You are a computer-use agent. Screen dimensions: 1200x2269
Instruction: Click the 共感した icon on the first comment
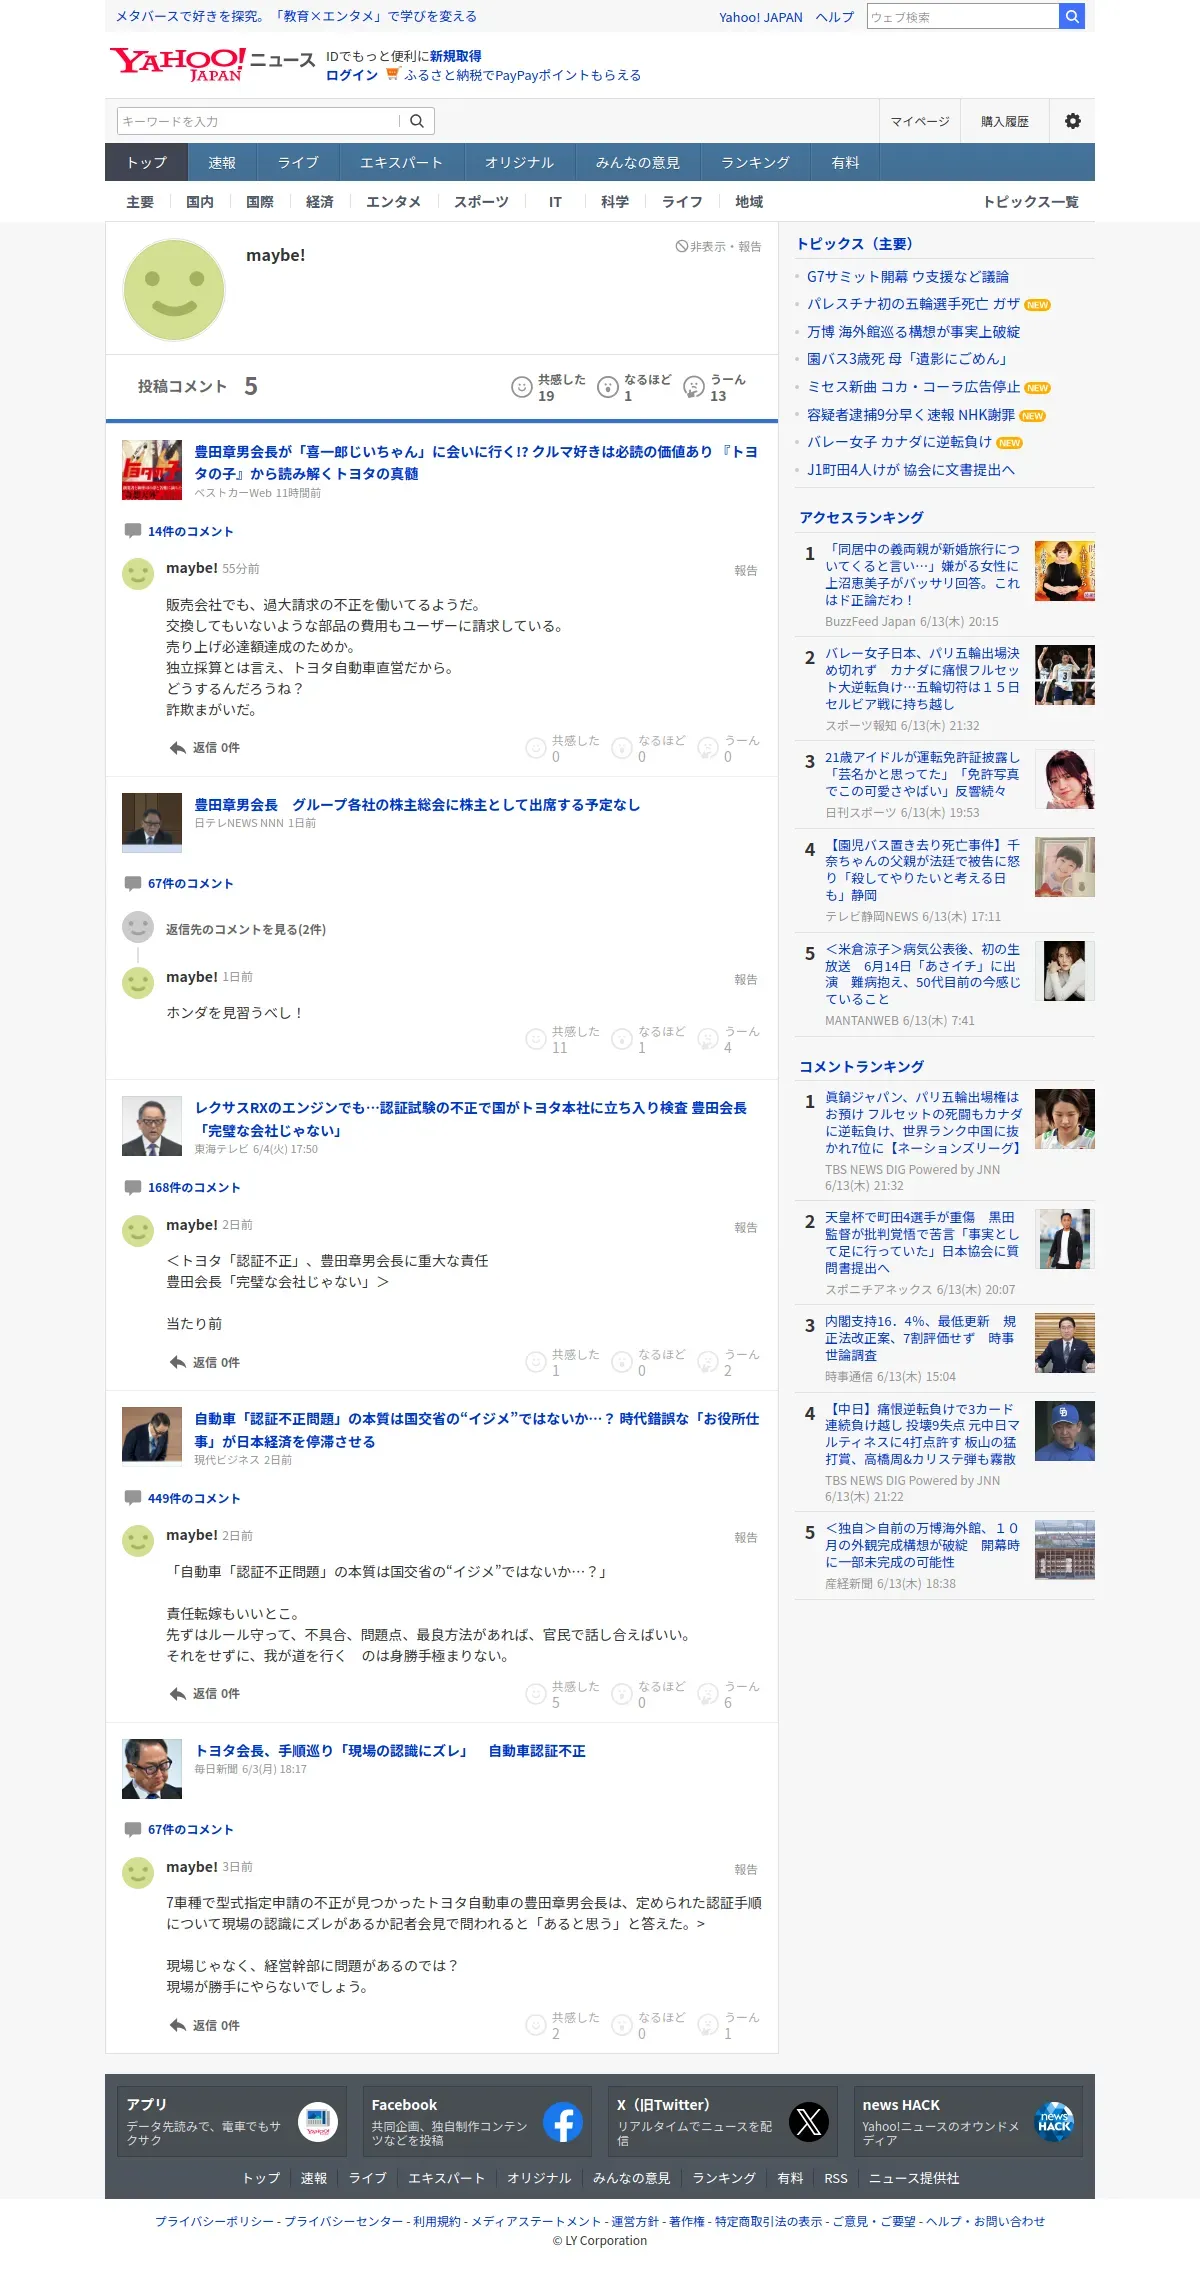coord(536,747)
